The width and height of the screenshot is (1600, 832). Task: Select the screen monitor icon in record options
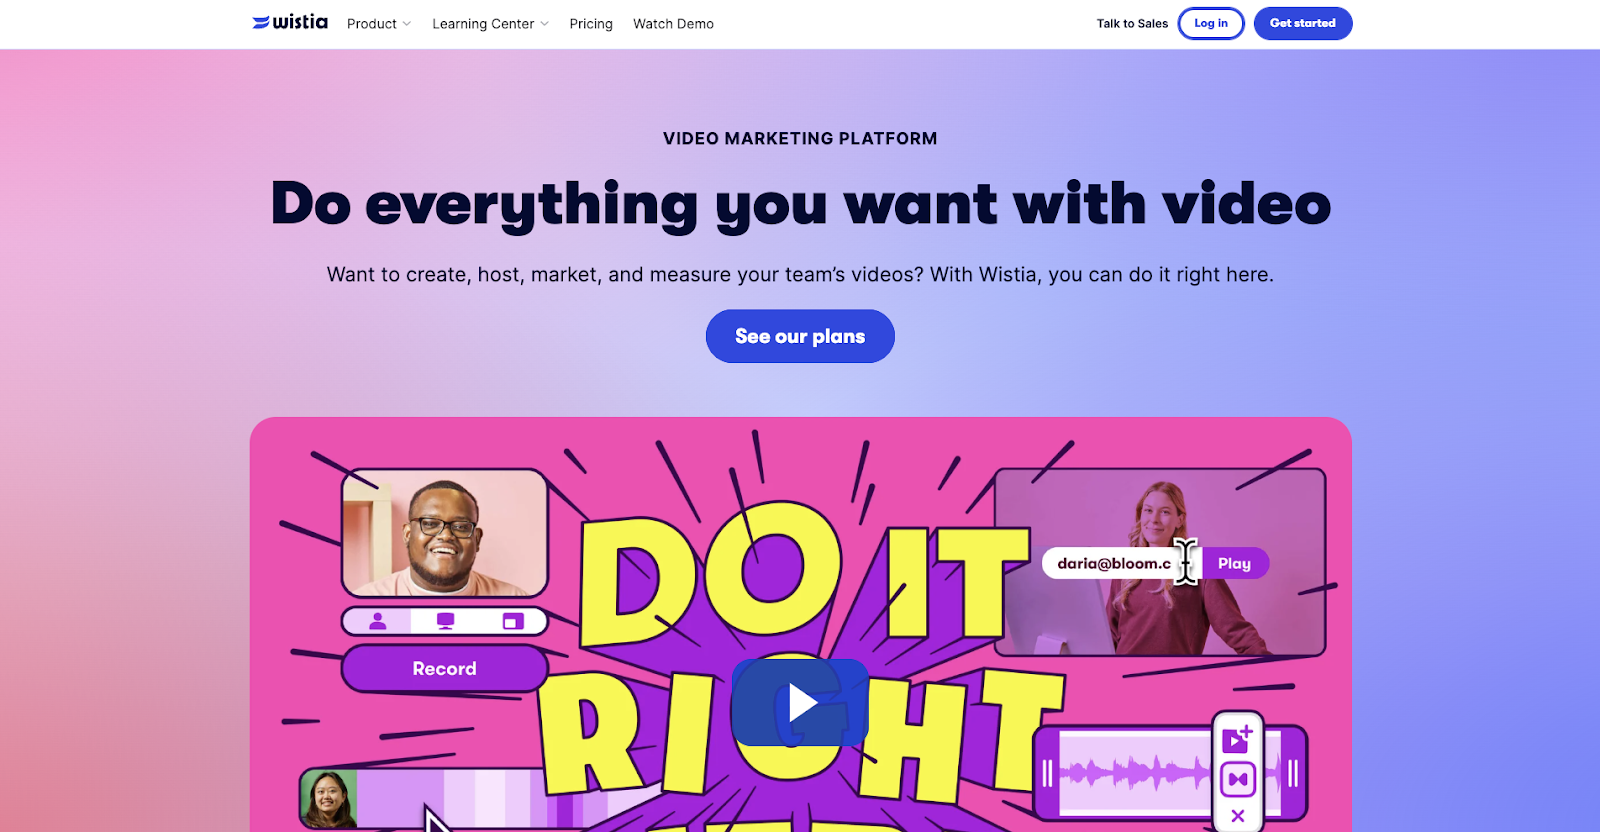446,621
